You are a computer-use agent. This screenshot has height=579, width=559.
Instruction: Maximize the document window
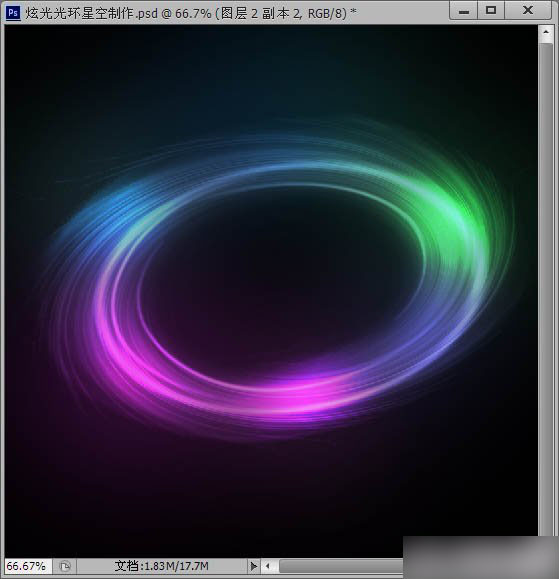click(491, 11)
